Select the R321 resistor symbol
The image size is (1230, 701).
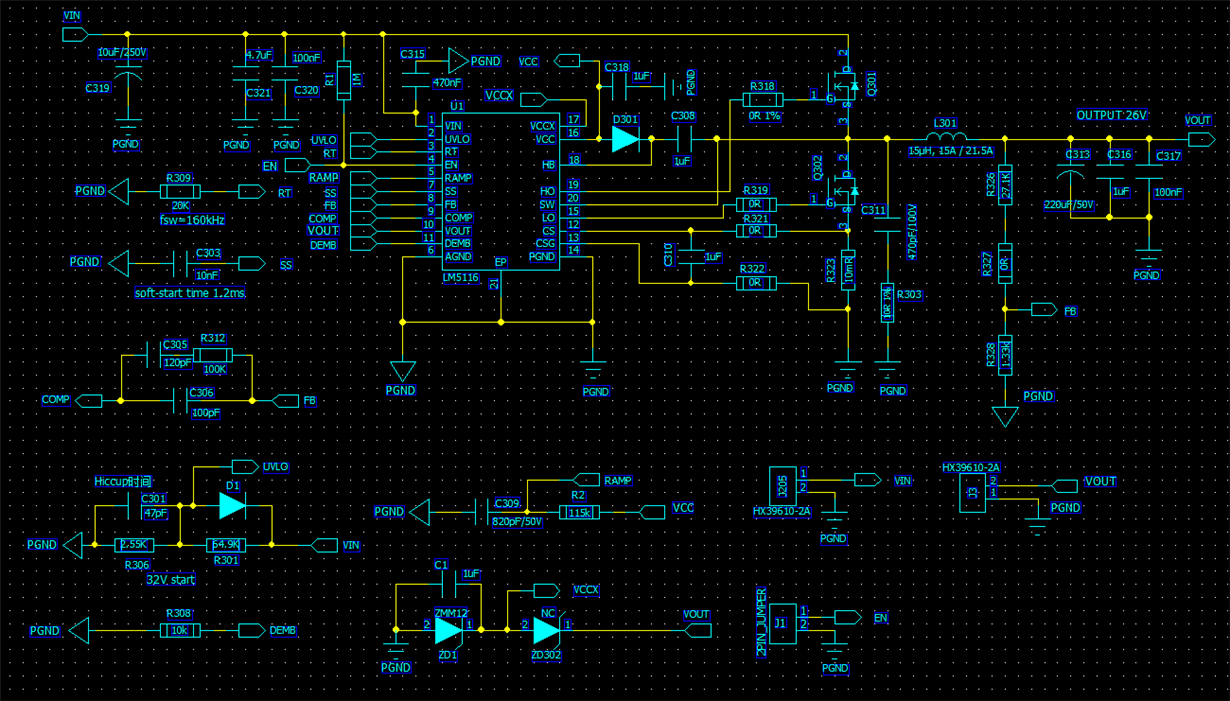click(755, 231)
